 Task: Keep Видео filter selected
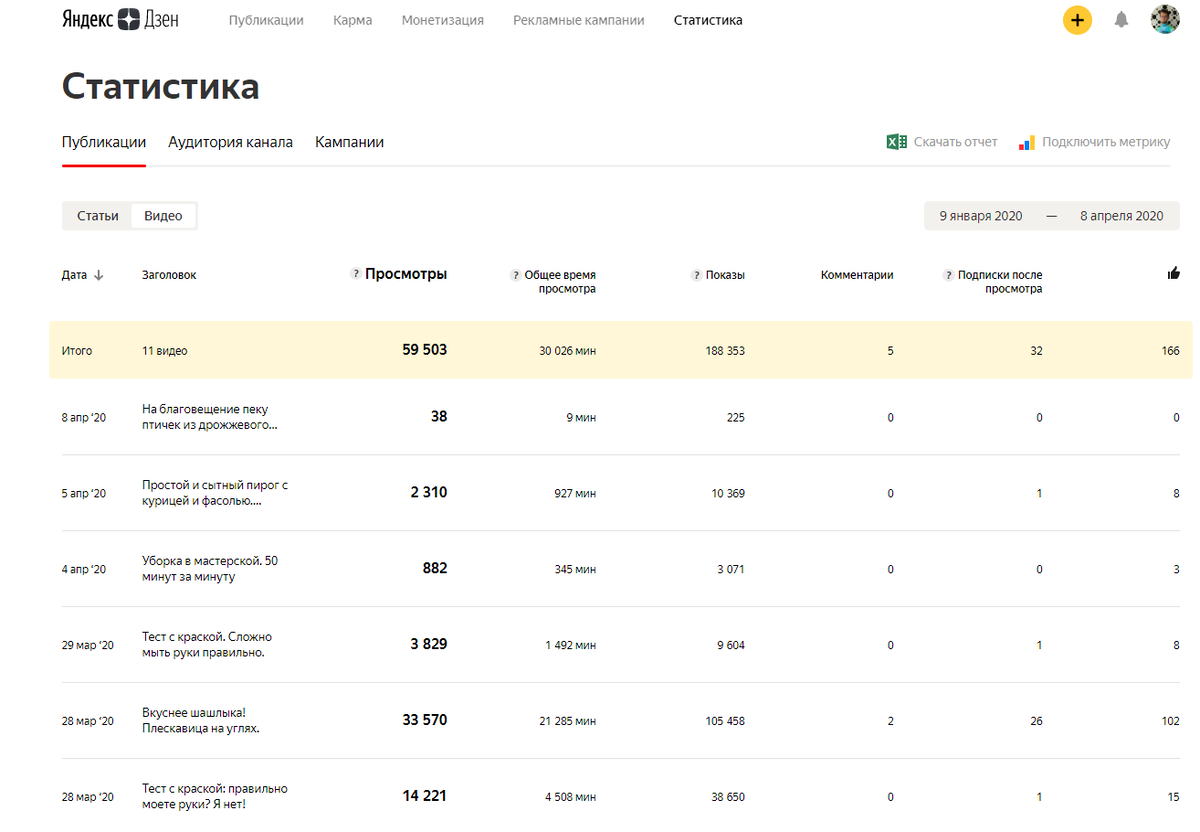164,215
